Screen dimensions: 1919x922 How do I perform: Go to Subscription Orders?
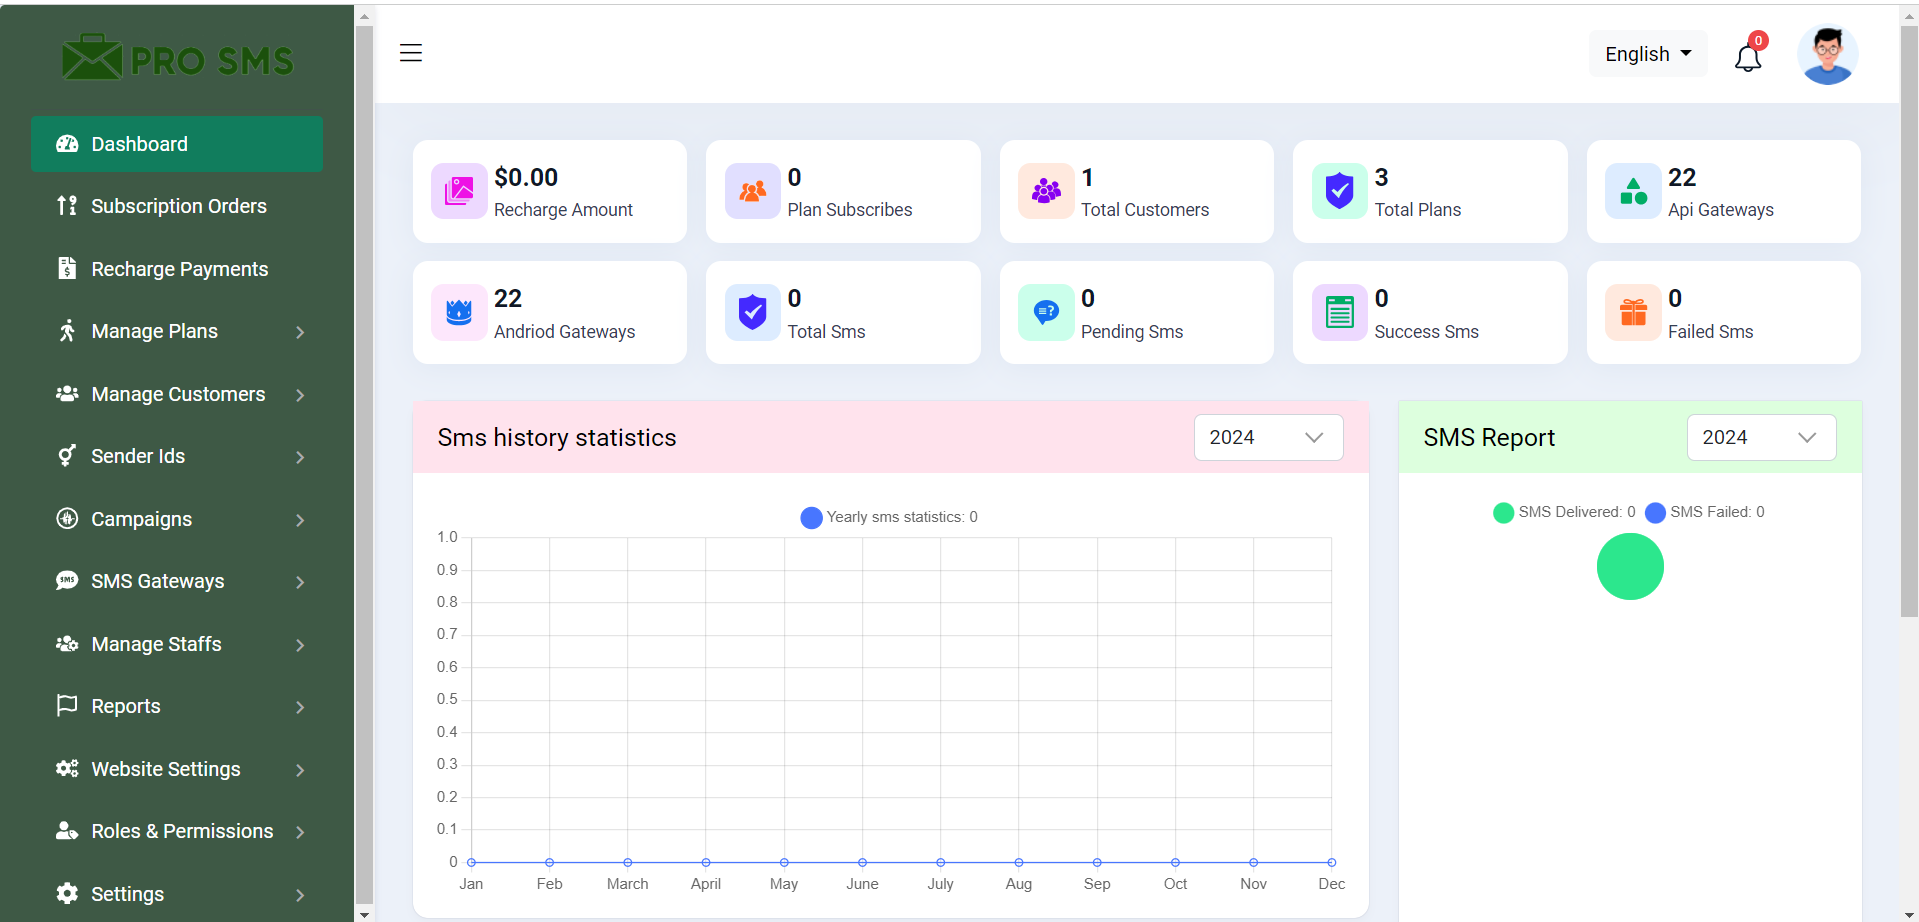tap(177, 206)
